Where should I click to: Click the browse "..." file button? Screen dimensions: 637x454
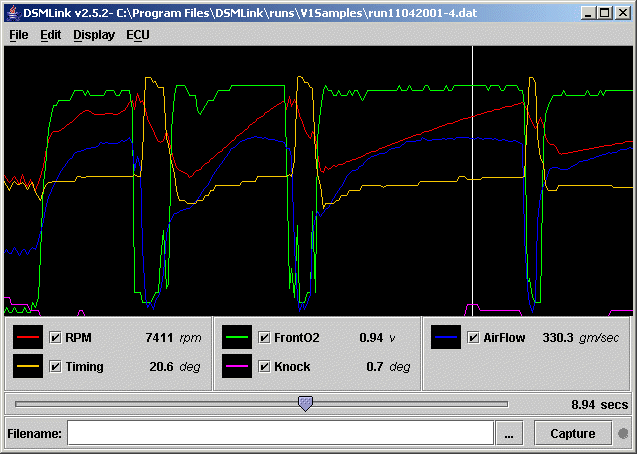click(x=511, y=433)
